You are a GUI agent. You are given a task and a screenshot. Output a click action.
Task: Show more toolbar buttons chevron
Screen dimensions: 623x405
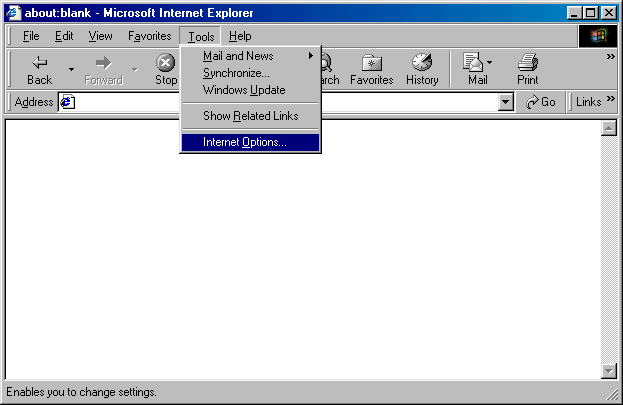611,57
